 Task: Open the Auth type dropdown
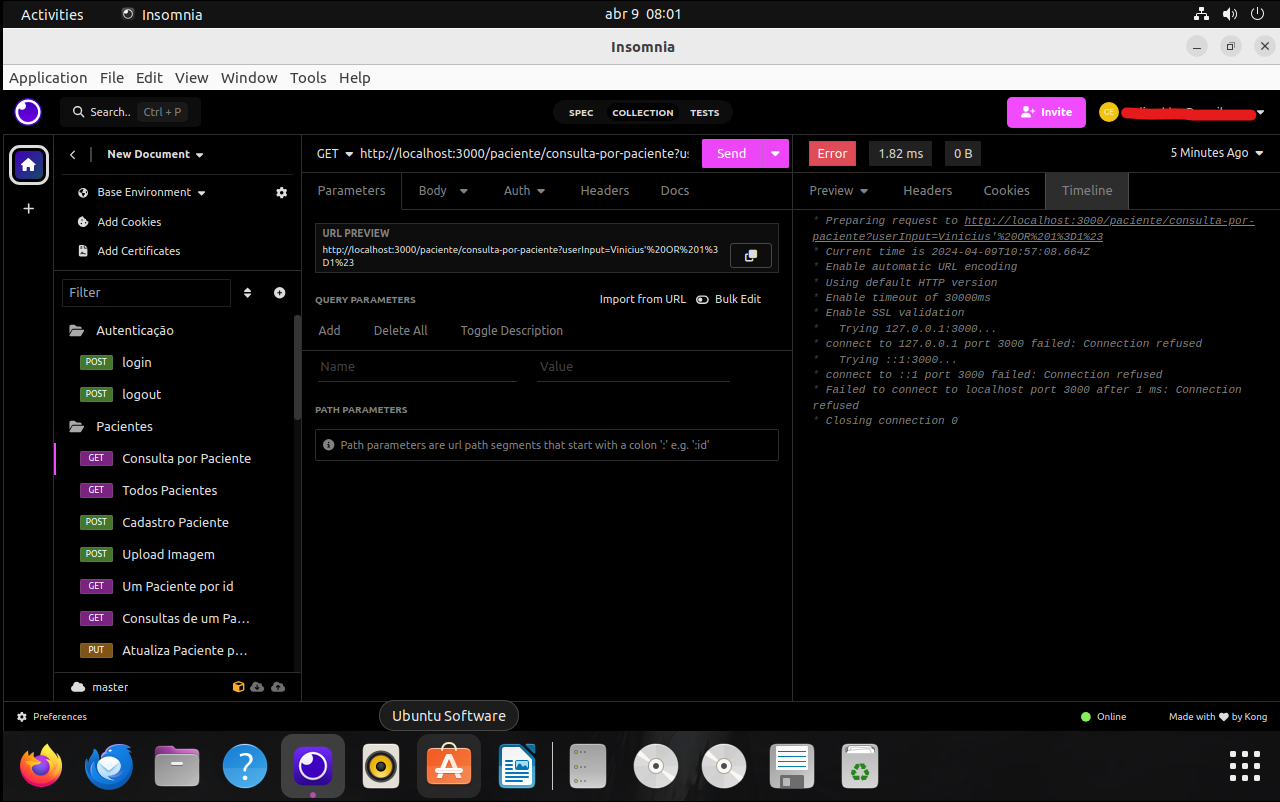coord(525,190)
